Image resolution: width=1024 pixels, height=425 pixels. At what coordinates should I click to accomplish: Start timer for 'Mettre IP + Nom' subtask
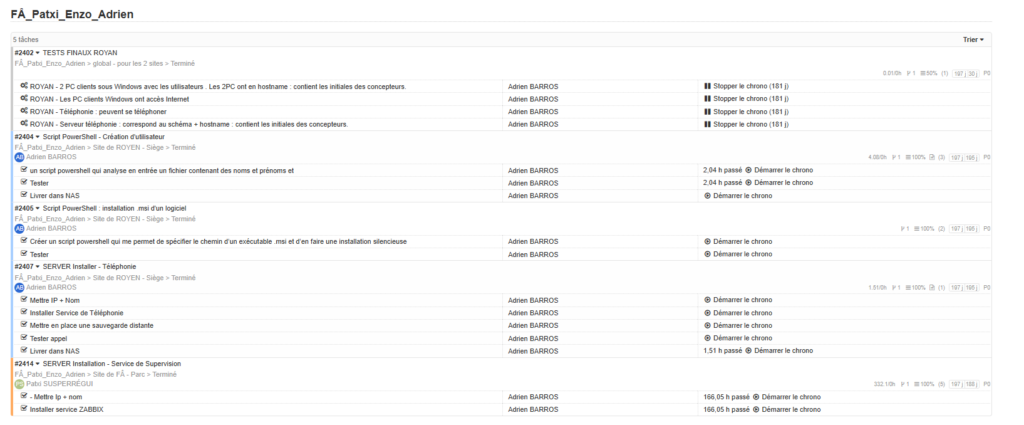[738, 300]
